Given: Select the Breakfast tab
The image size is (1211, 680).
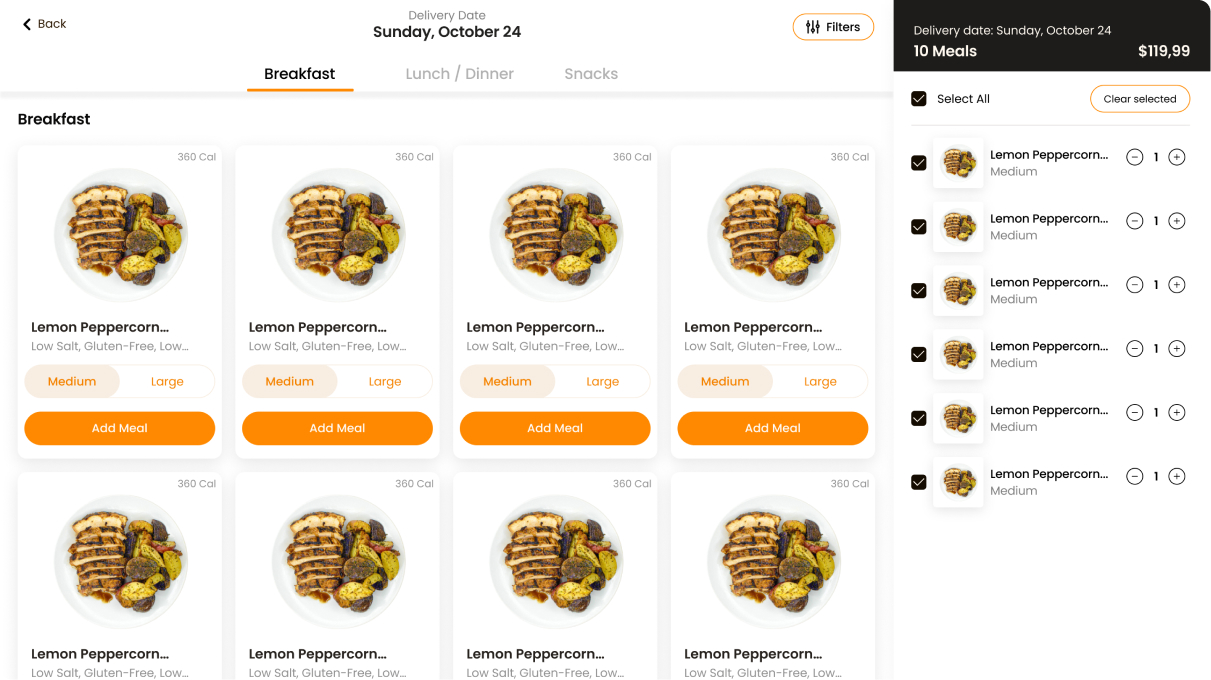Looking at the screenshot, I should [x=299, y=74].
